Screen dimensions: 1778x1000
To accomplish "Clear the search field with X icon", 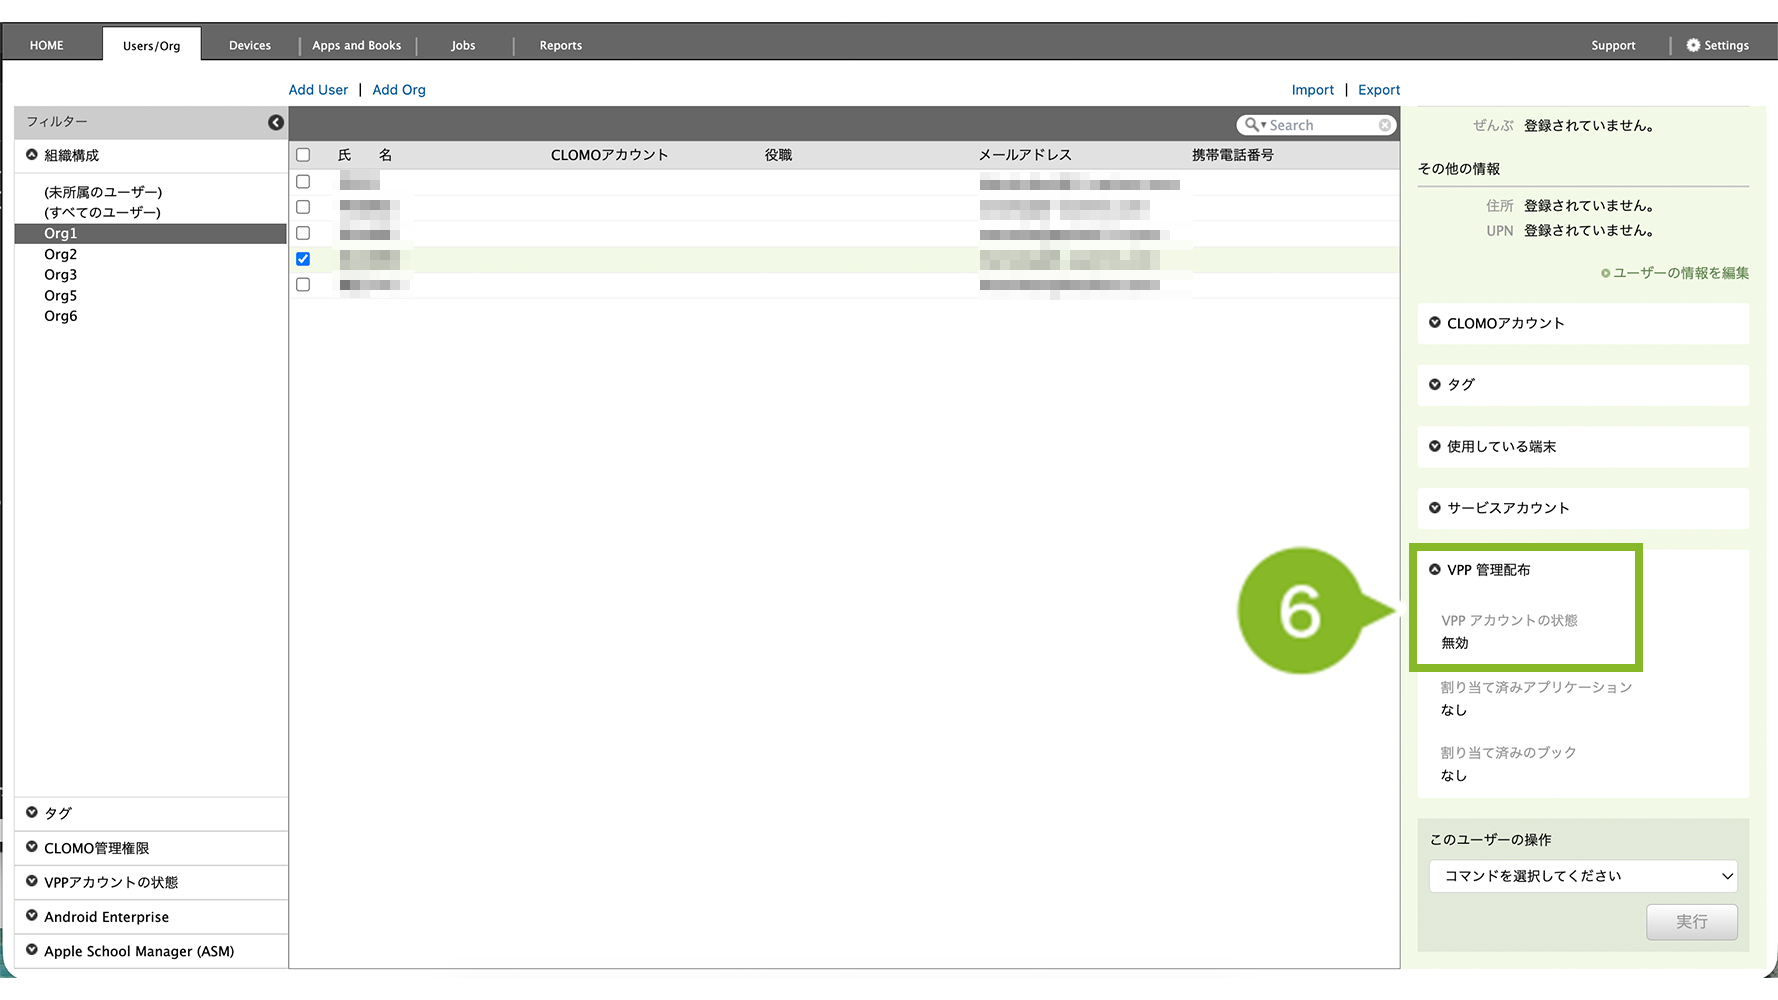I will 1385,125.
